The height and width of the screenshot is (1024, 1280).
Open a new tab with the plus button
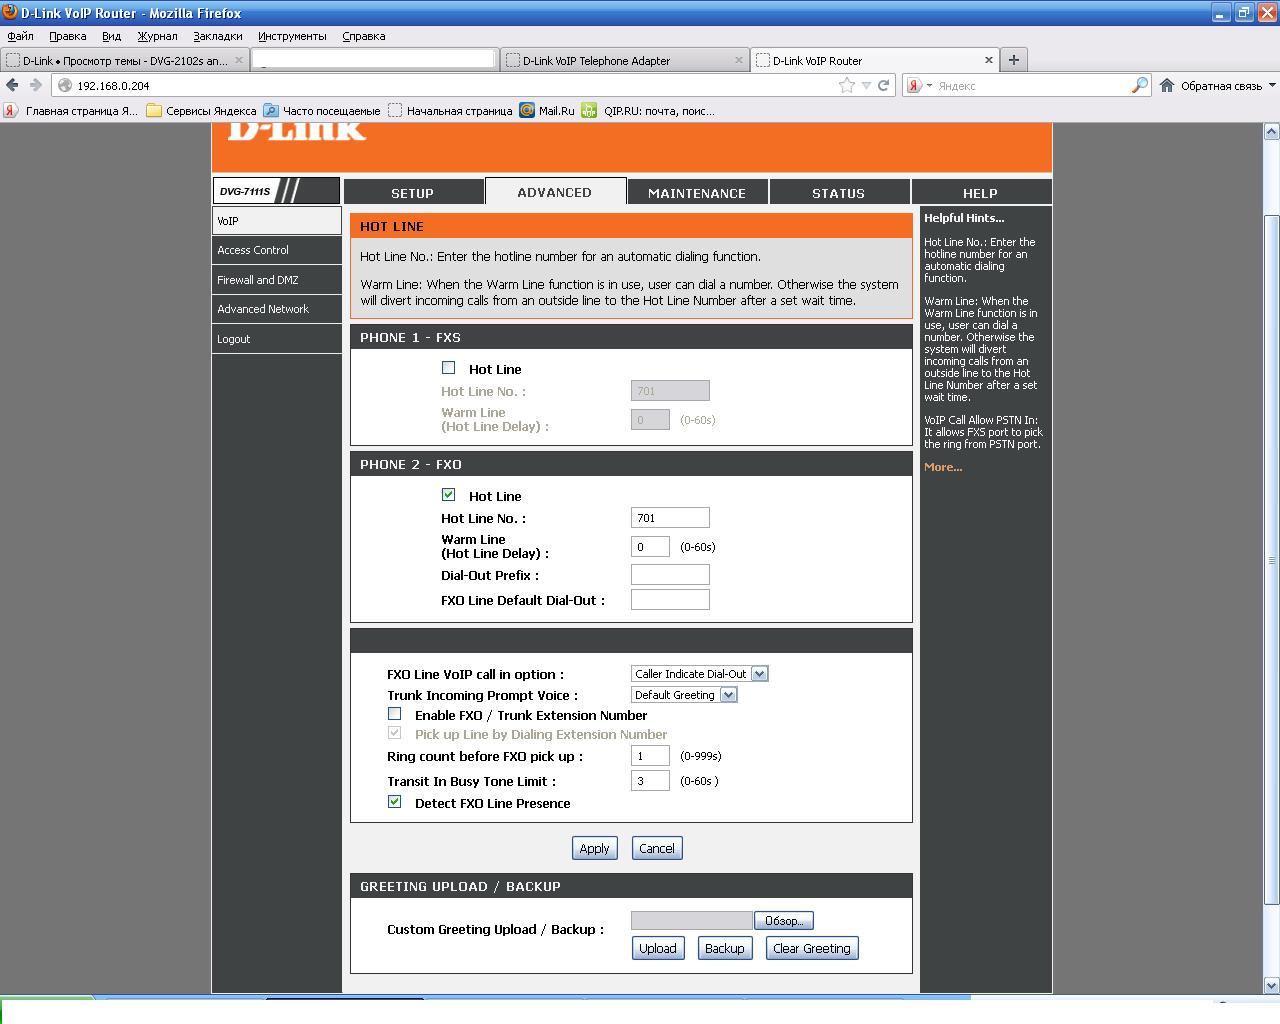point(1013,60)
